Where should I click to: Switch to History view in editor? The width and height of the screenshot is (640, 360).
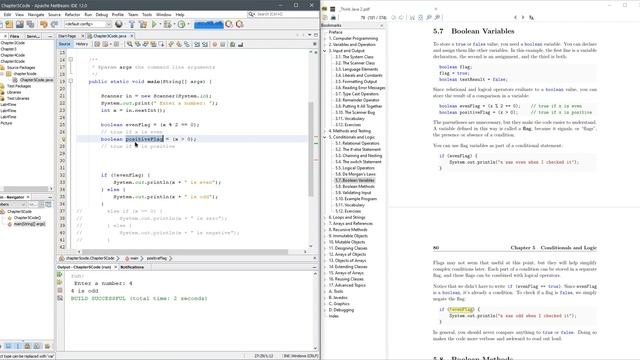82,44
